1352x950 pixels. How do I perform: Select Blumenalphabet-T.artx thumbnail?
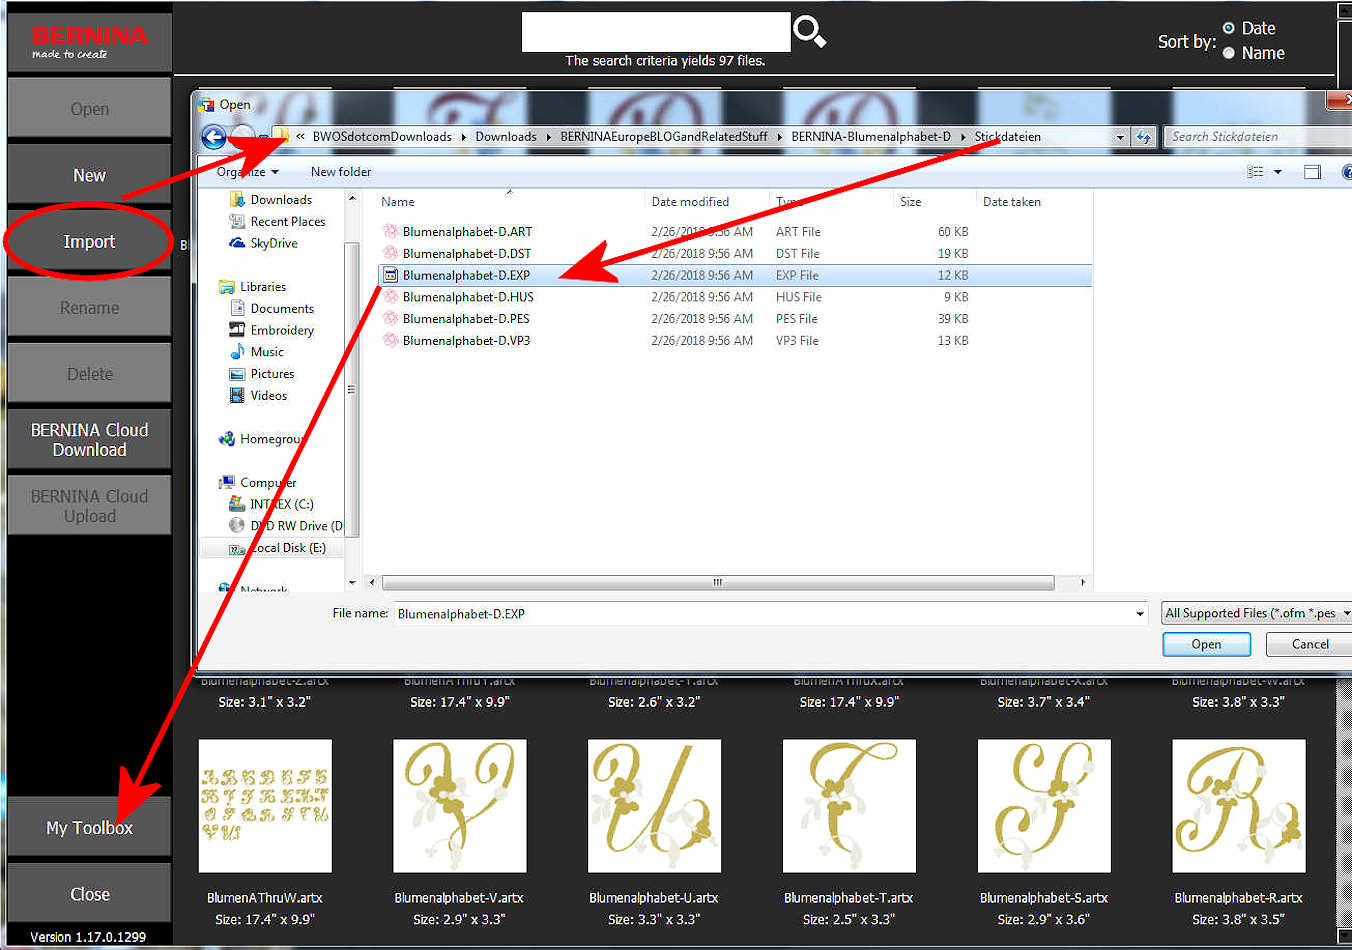[x=849, y=806]
